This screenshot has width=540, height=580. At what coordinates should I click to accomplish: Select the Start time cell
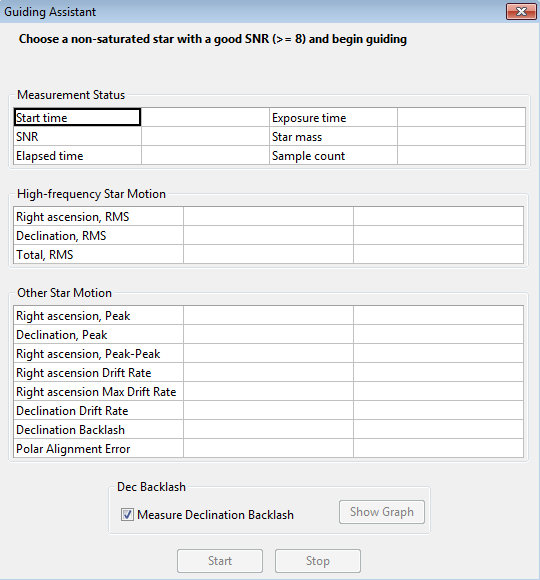77,117
